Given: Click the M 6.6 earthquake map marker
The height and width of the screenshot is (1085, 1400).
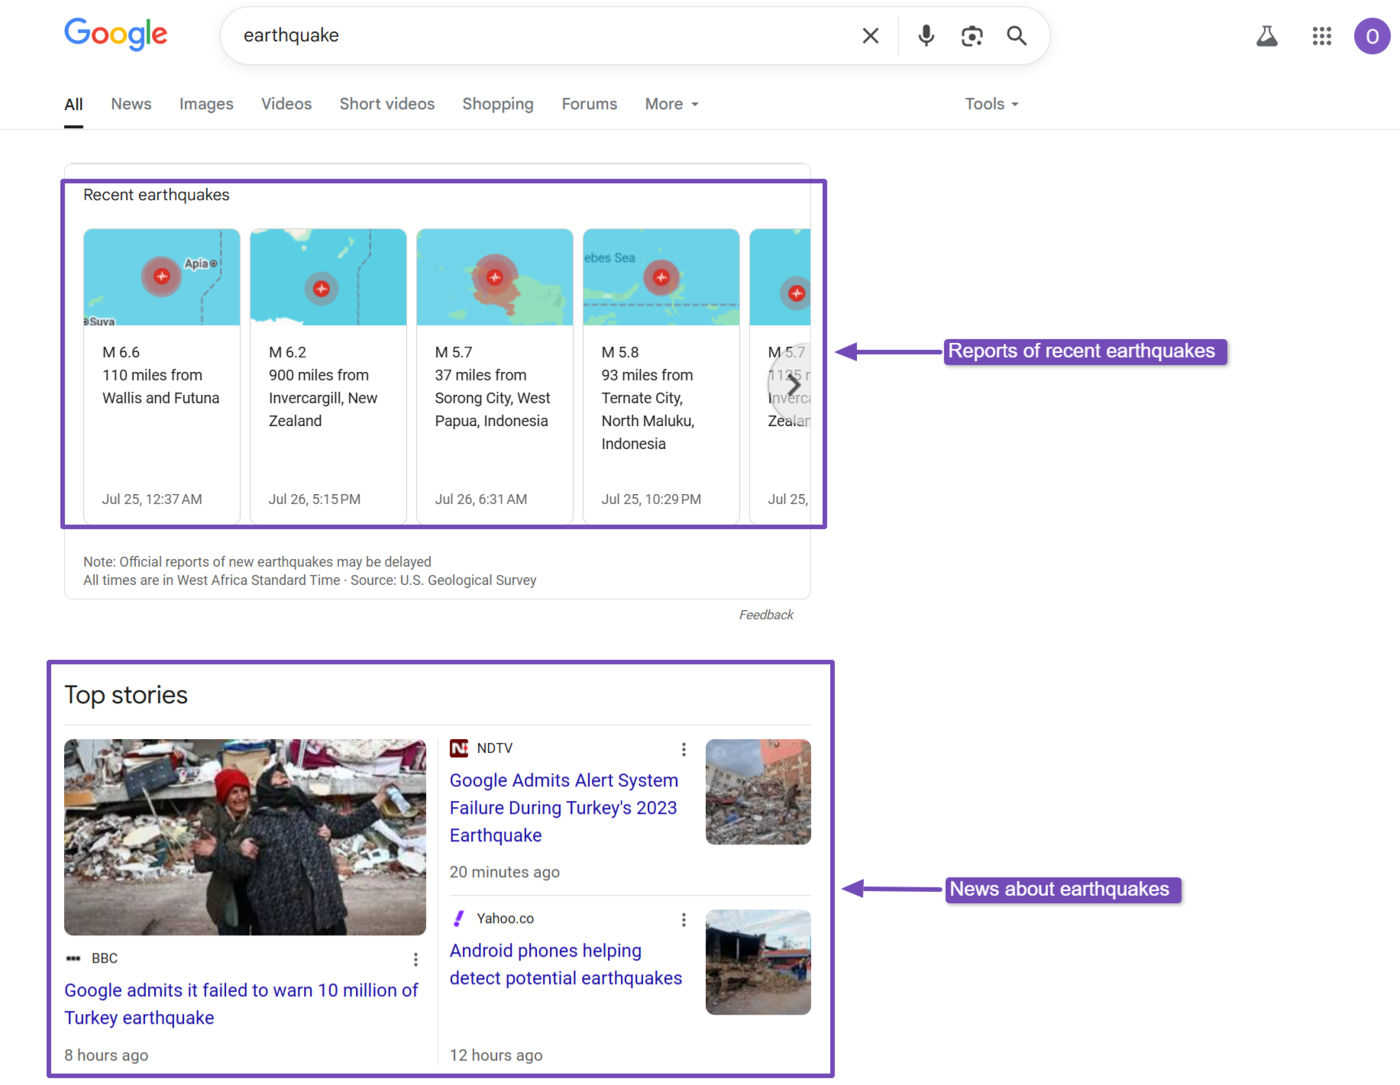Looking at the screenshot, I should (x=161, y=276).
